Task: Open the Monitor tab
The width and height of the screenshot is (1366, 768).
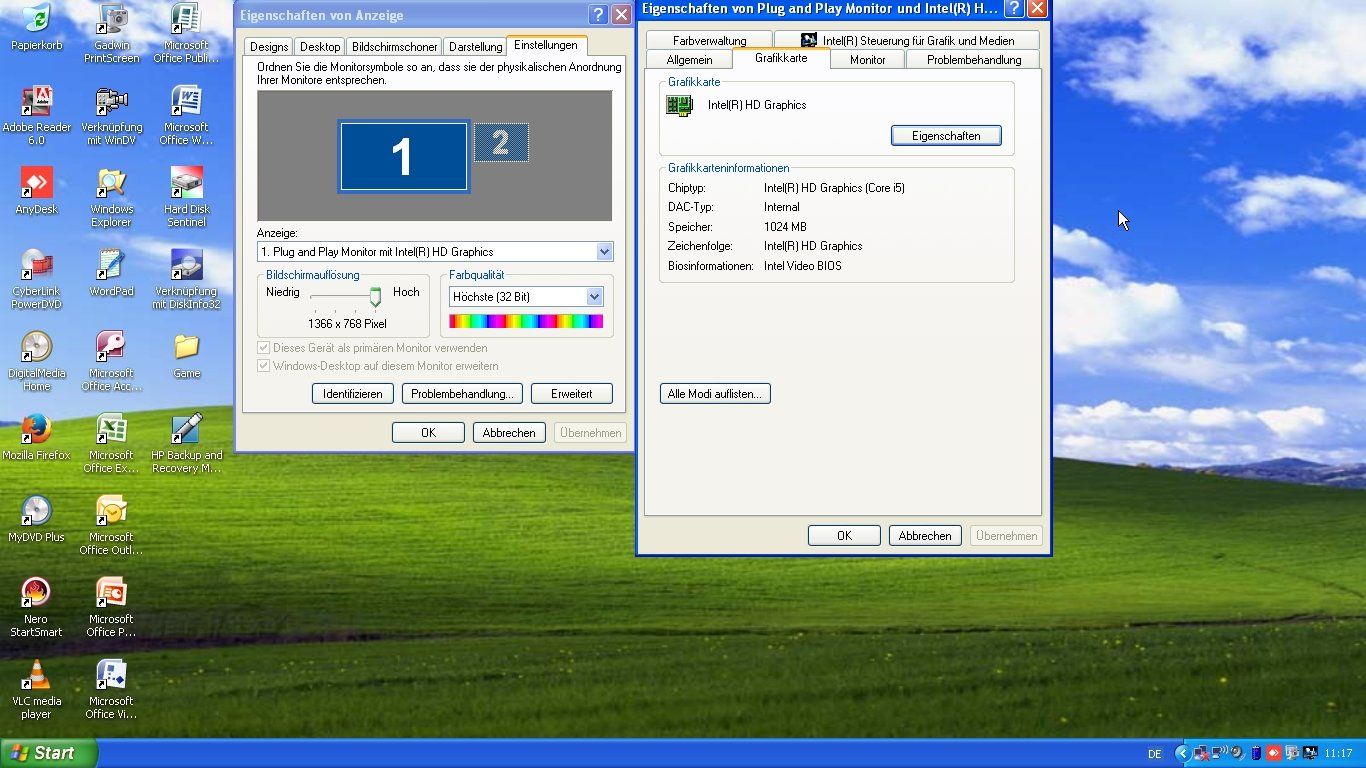Action: tap(867, 60)
